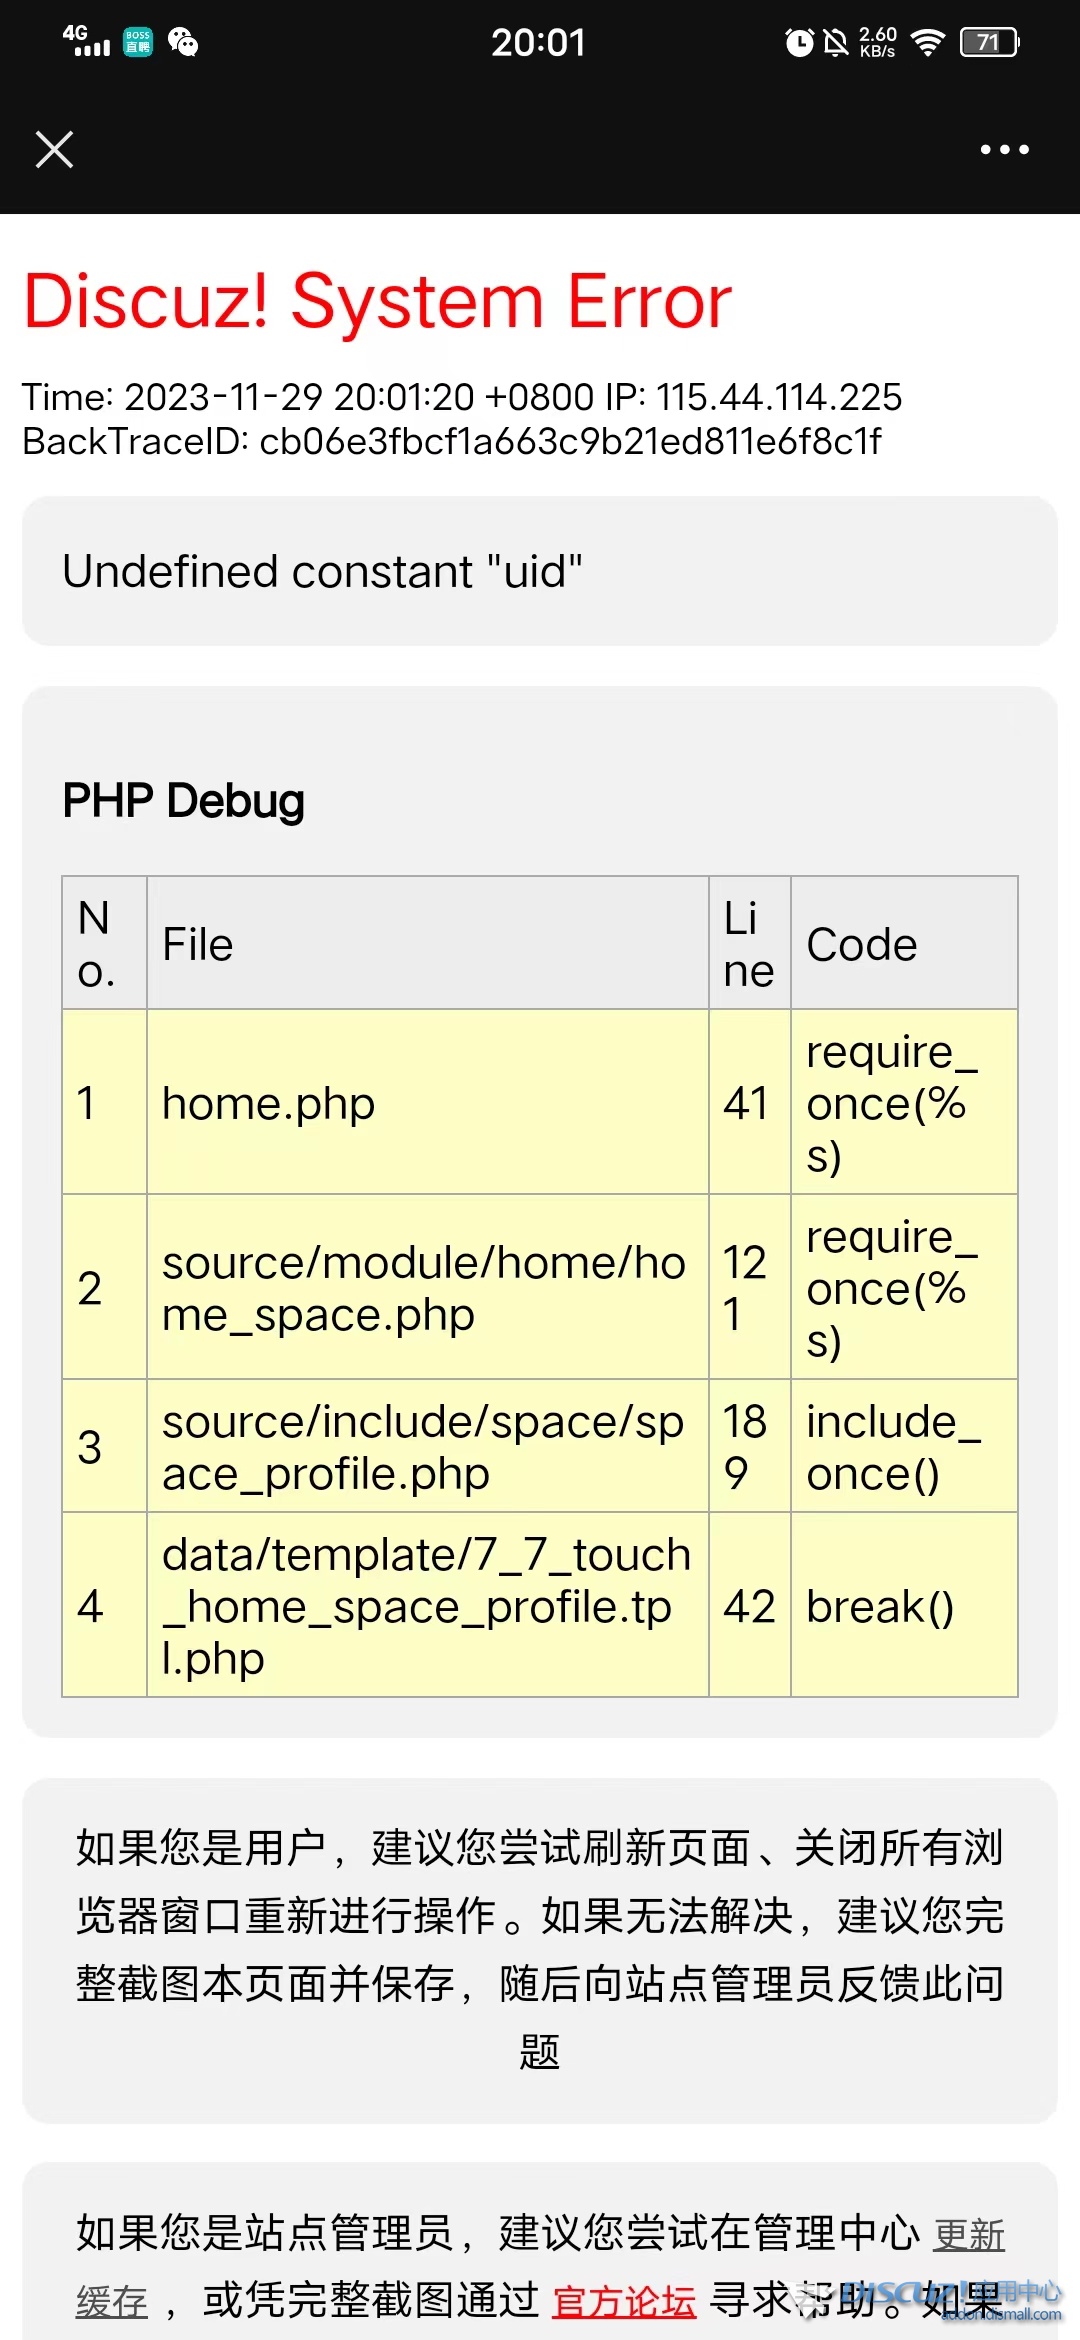Tap the muted bell status icon
The width and height of the screenshot is (1080, 2340).
[835, 42]
